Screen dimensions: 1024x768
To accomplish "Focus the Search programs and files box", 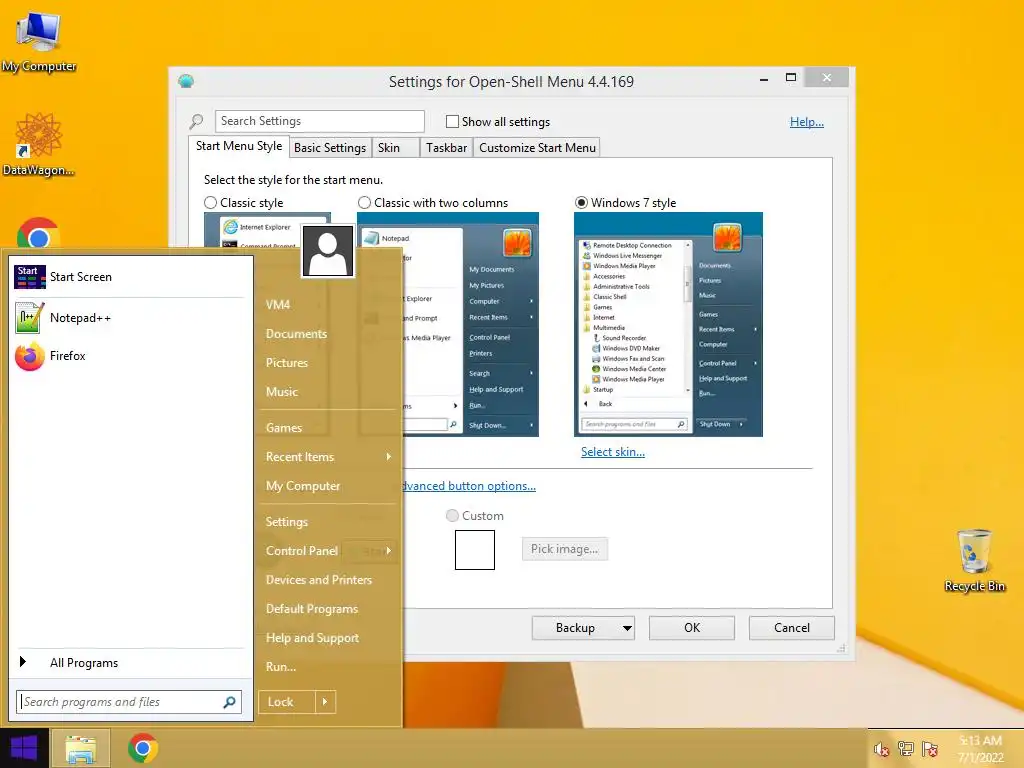I will point(129,702).
